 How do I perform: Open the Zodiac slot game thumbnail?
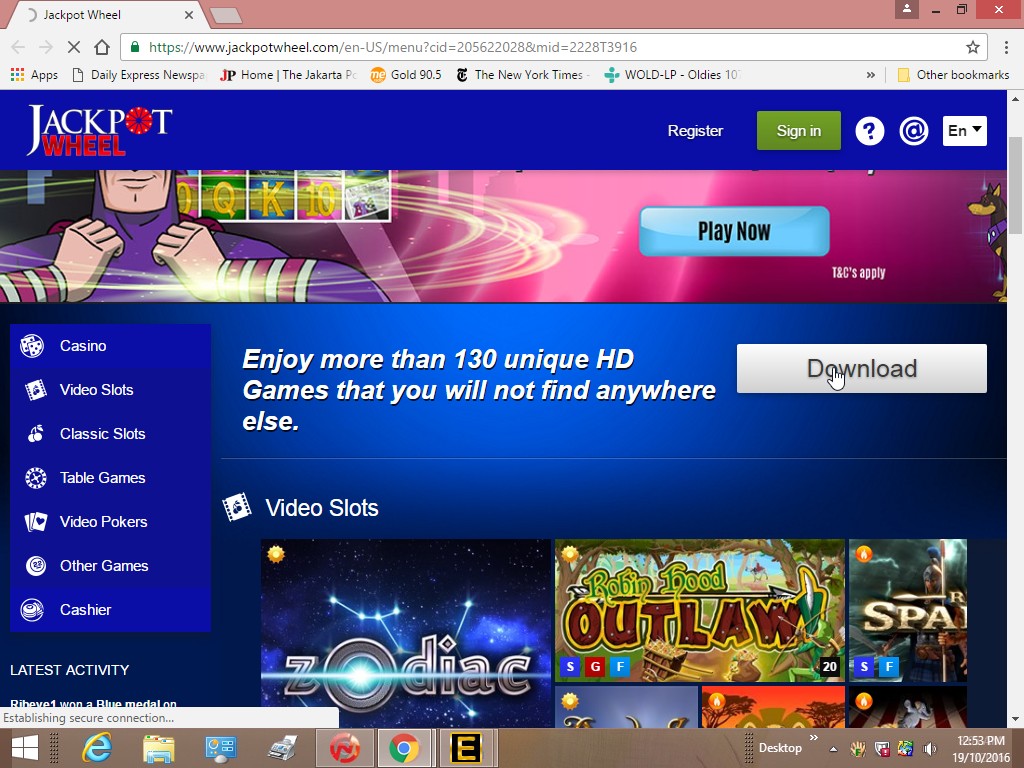(406, 633)
